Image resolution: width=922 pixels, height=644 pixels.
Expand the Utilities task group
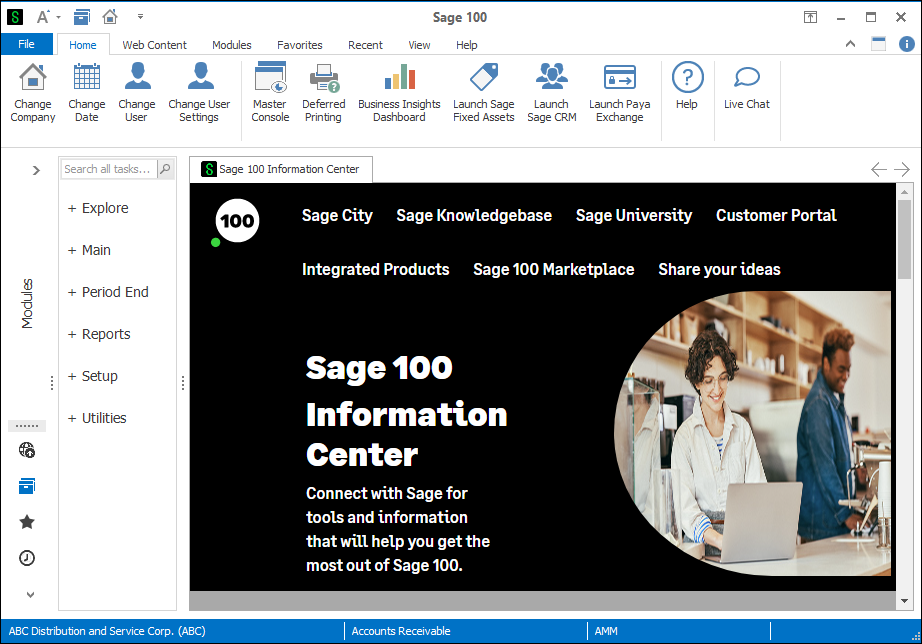97,418
